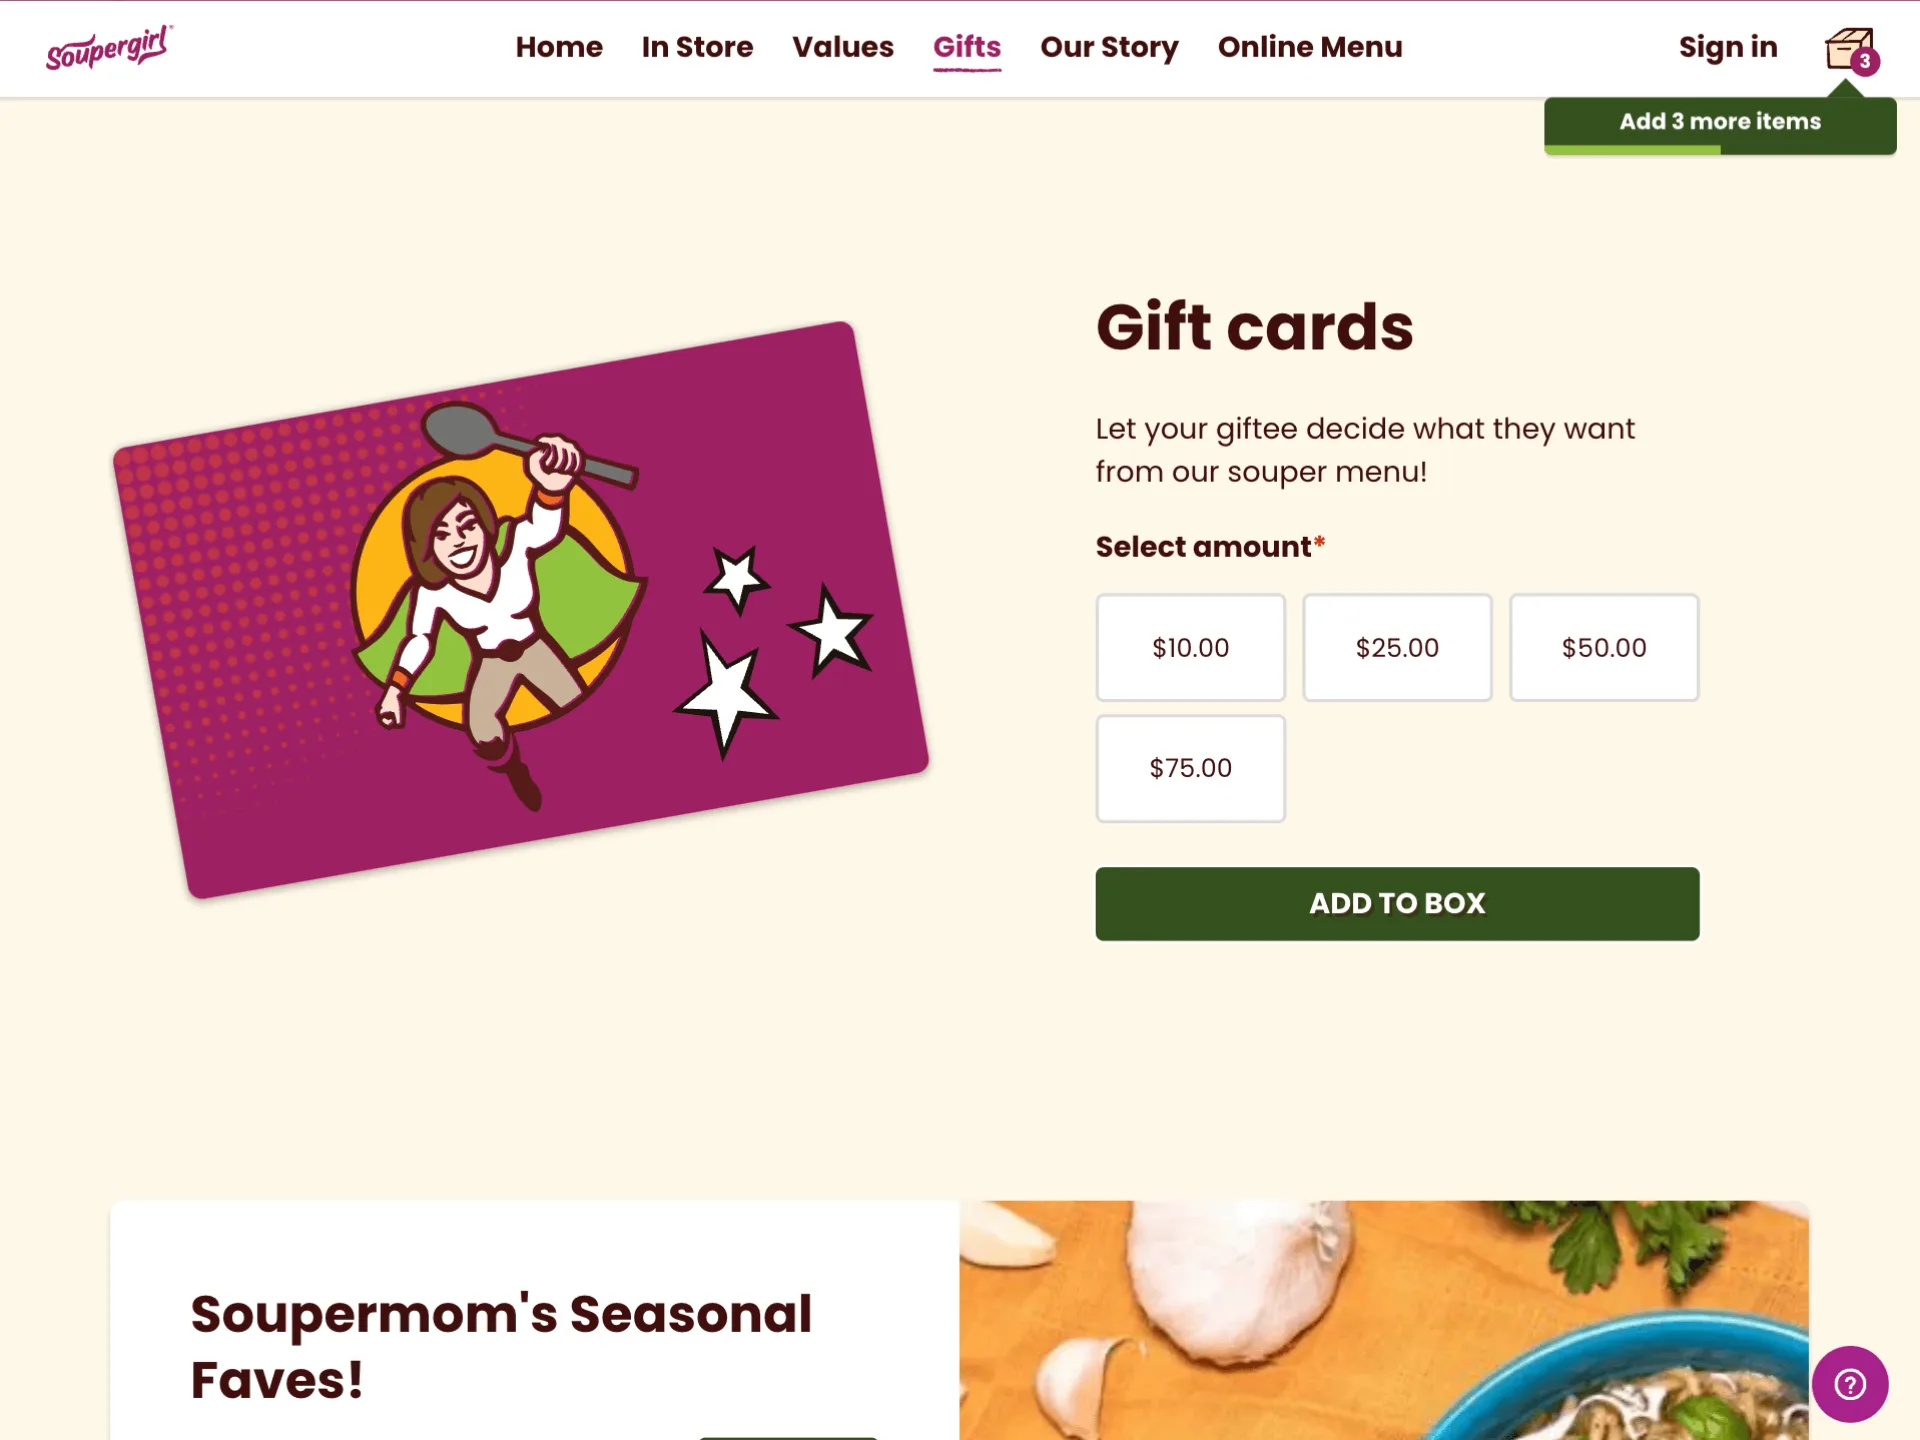Screen dimensions: 1920x1440
Task: Click the Sign in link
Action: [1728, 47]
